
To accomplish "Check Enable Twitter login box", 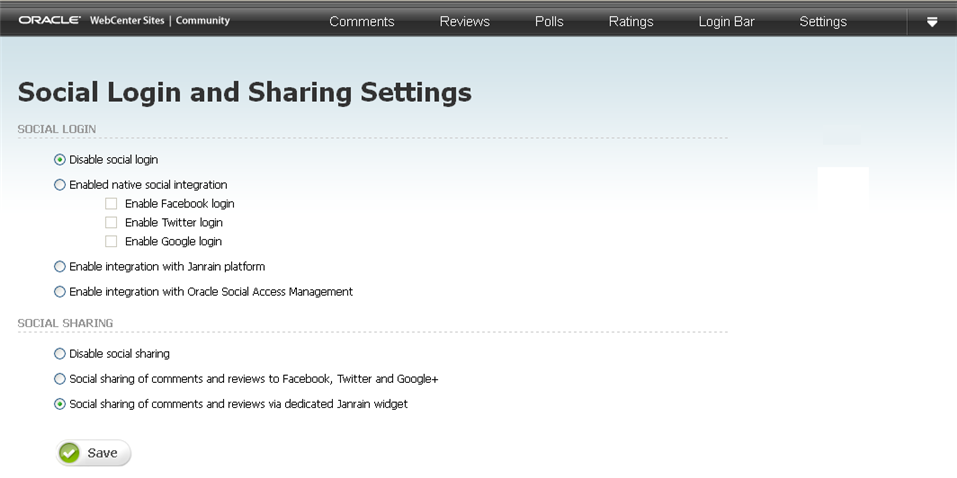I will coord(111,222).
